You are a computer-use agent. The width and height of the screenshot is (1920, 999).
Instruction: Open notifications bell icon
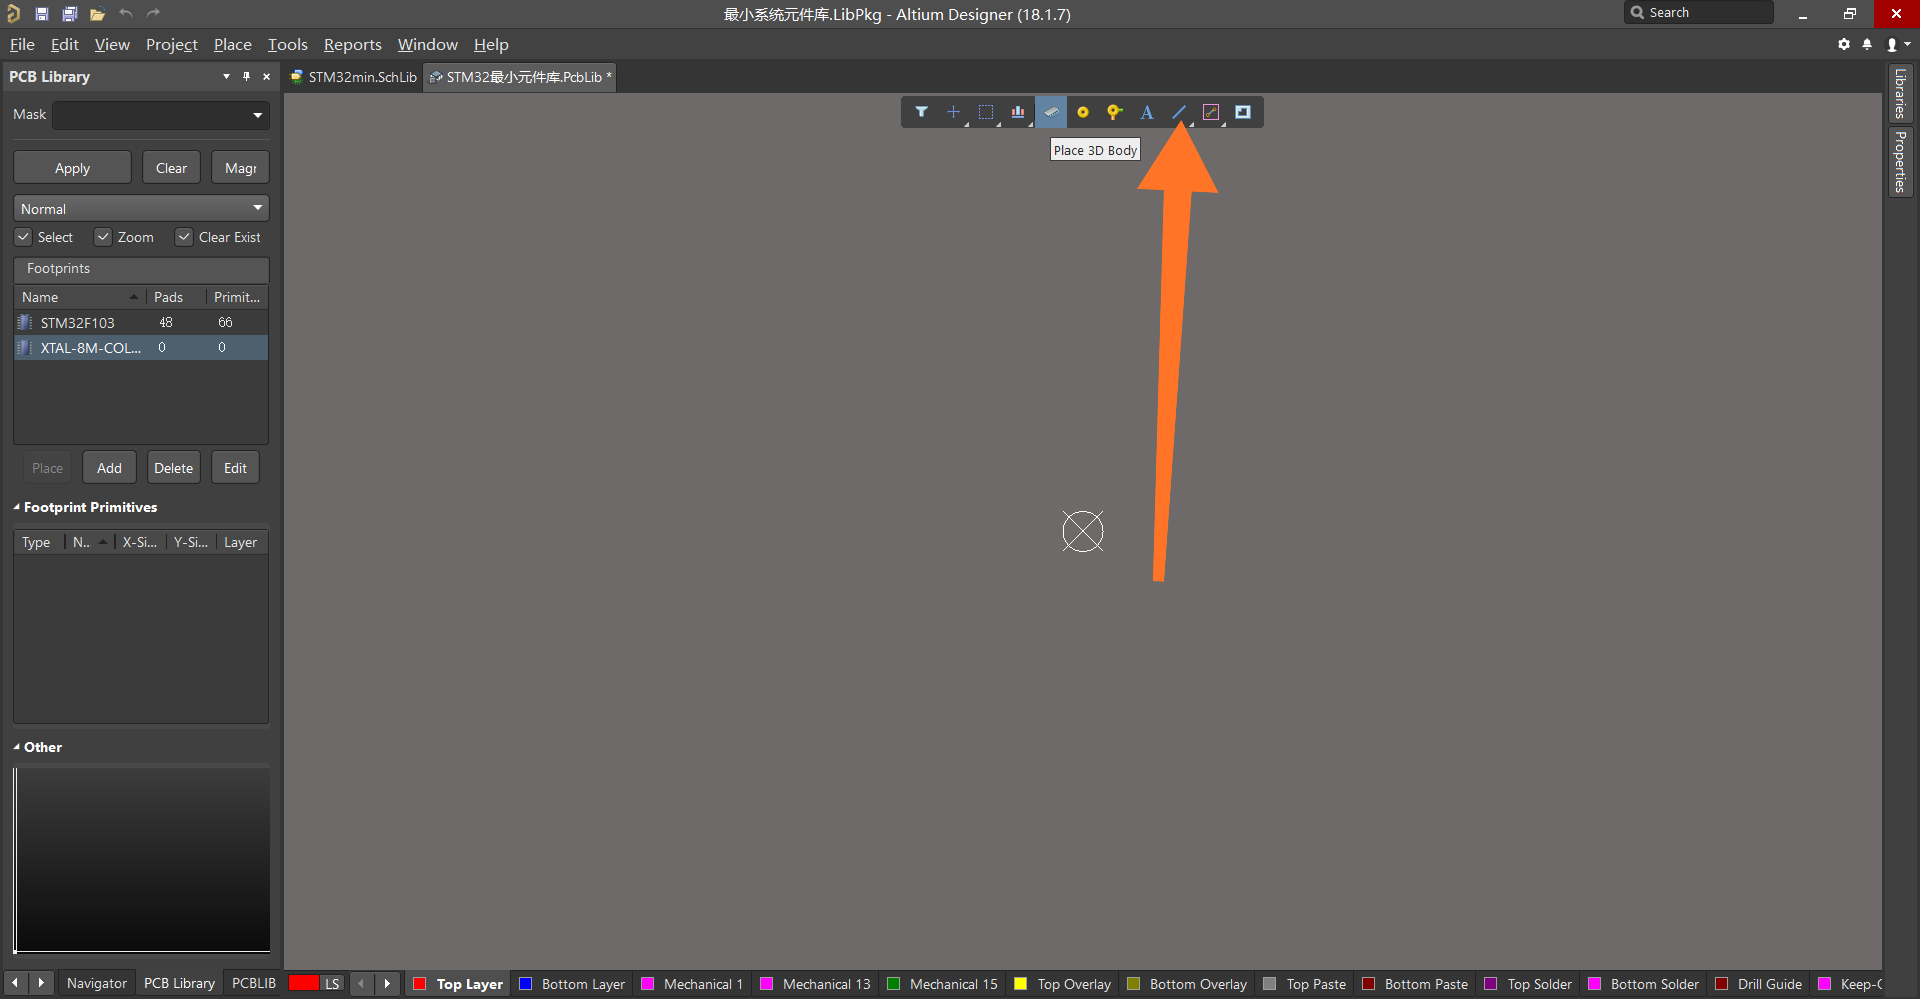click(1866, 44)
